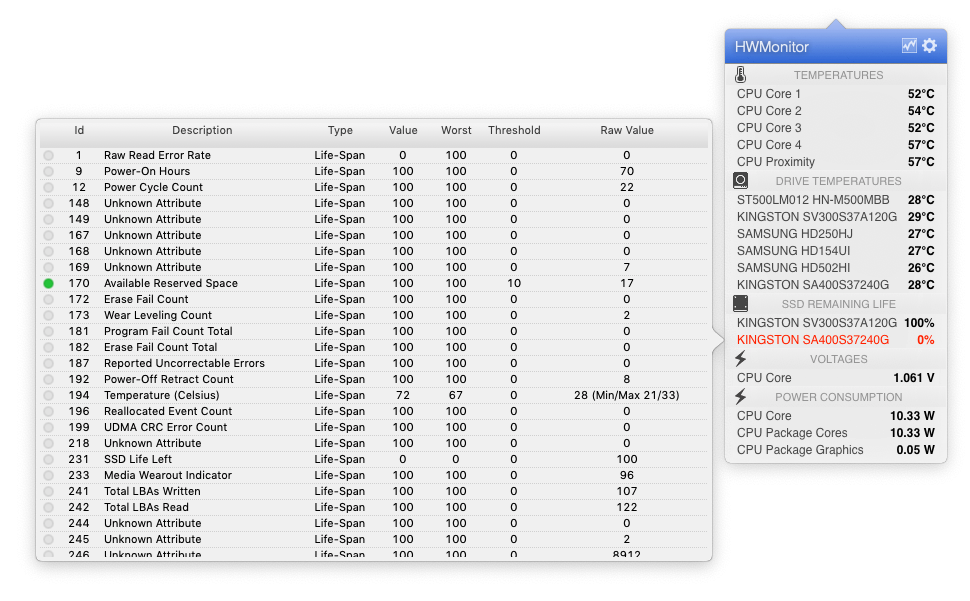Click the status dot for Total LBAs Read

48,507
